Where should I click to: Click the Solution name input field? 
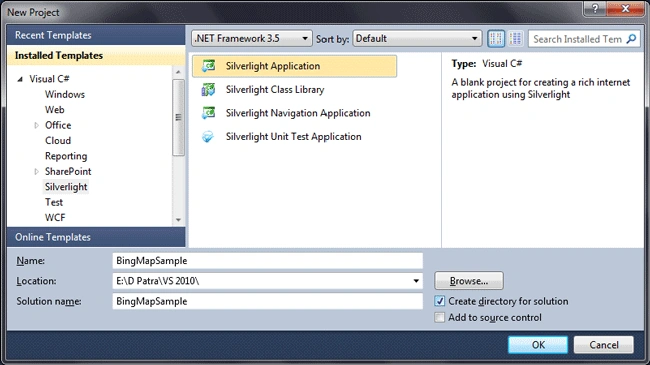267,301
